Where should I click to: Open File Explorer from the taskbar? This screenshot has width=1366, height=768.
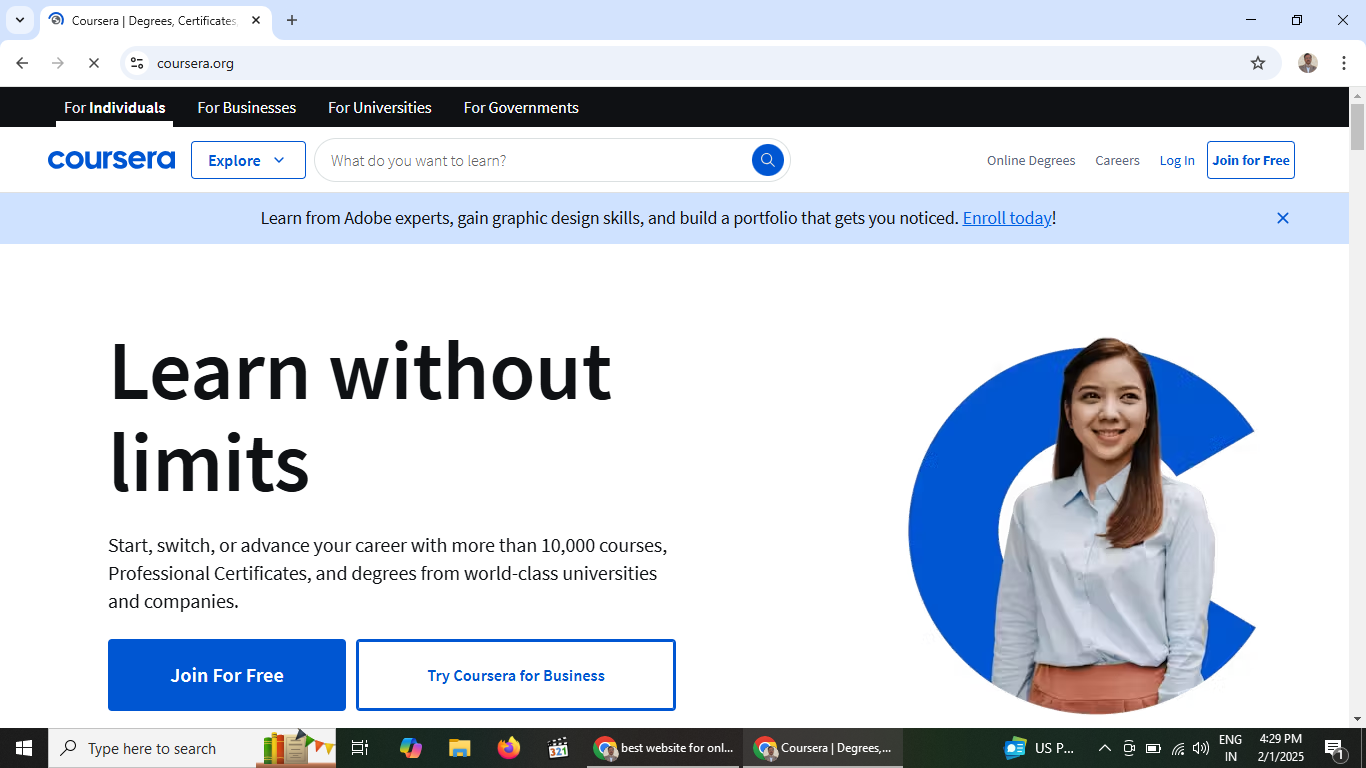pos(460,748)
